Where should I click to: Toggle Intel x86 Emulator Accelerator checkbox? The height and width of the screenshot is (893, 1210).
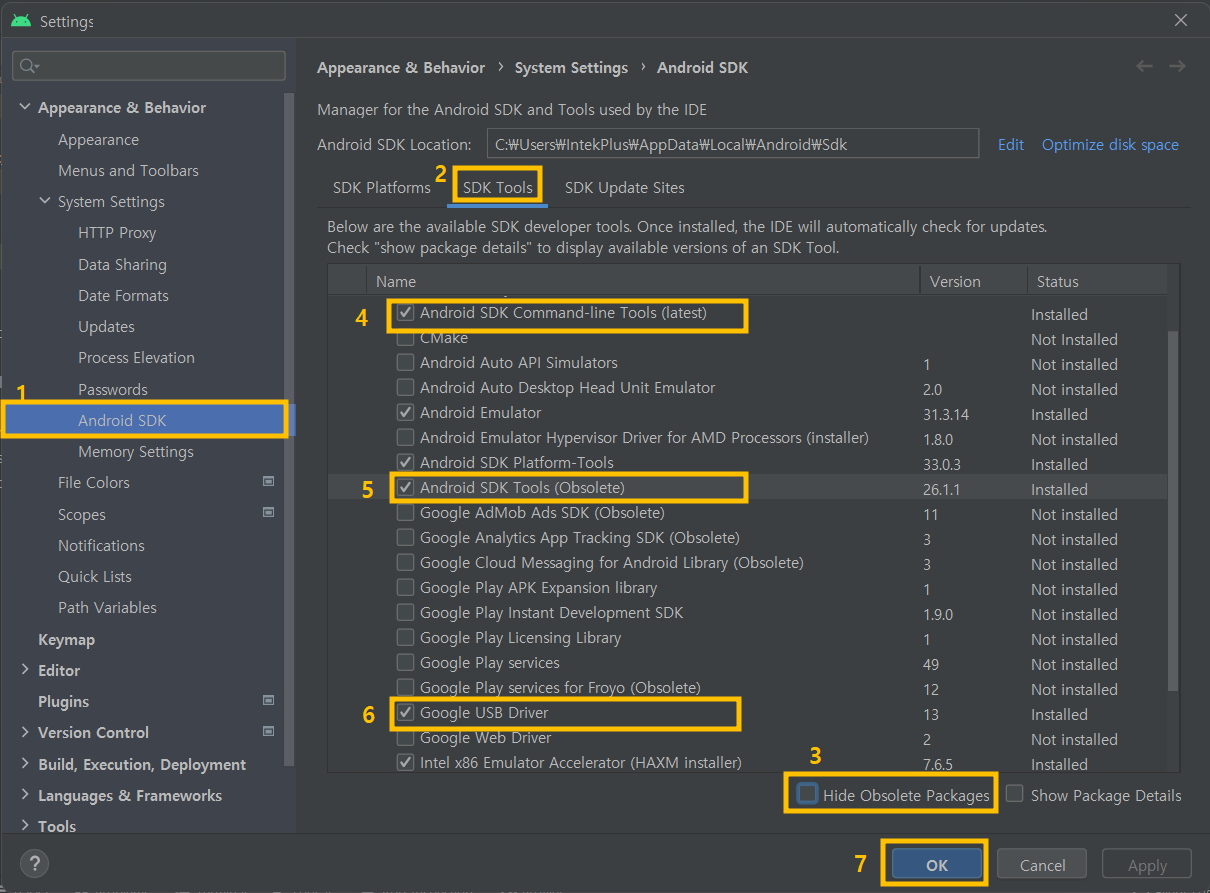pyautogui.click(x=405, y=762)
